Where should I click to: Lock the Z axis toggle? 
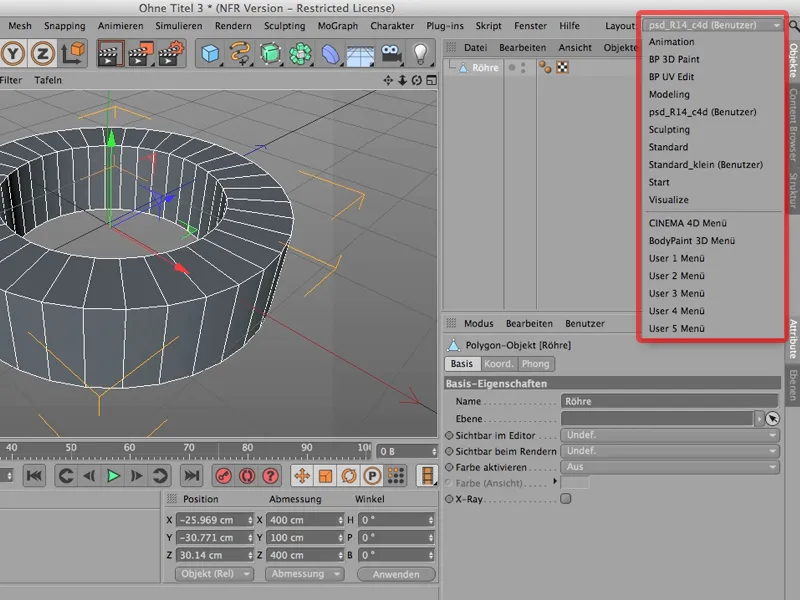point(42,53)
